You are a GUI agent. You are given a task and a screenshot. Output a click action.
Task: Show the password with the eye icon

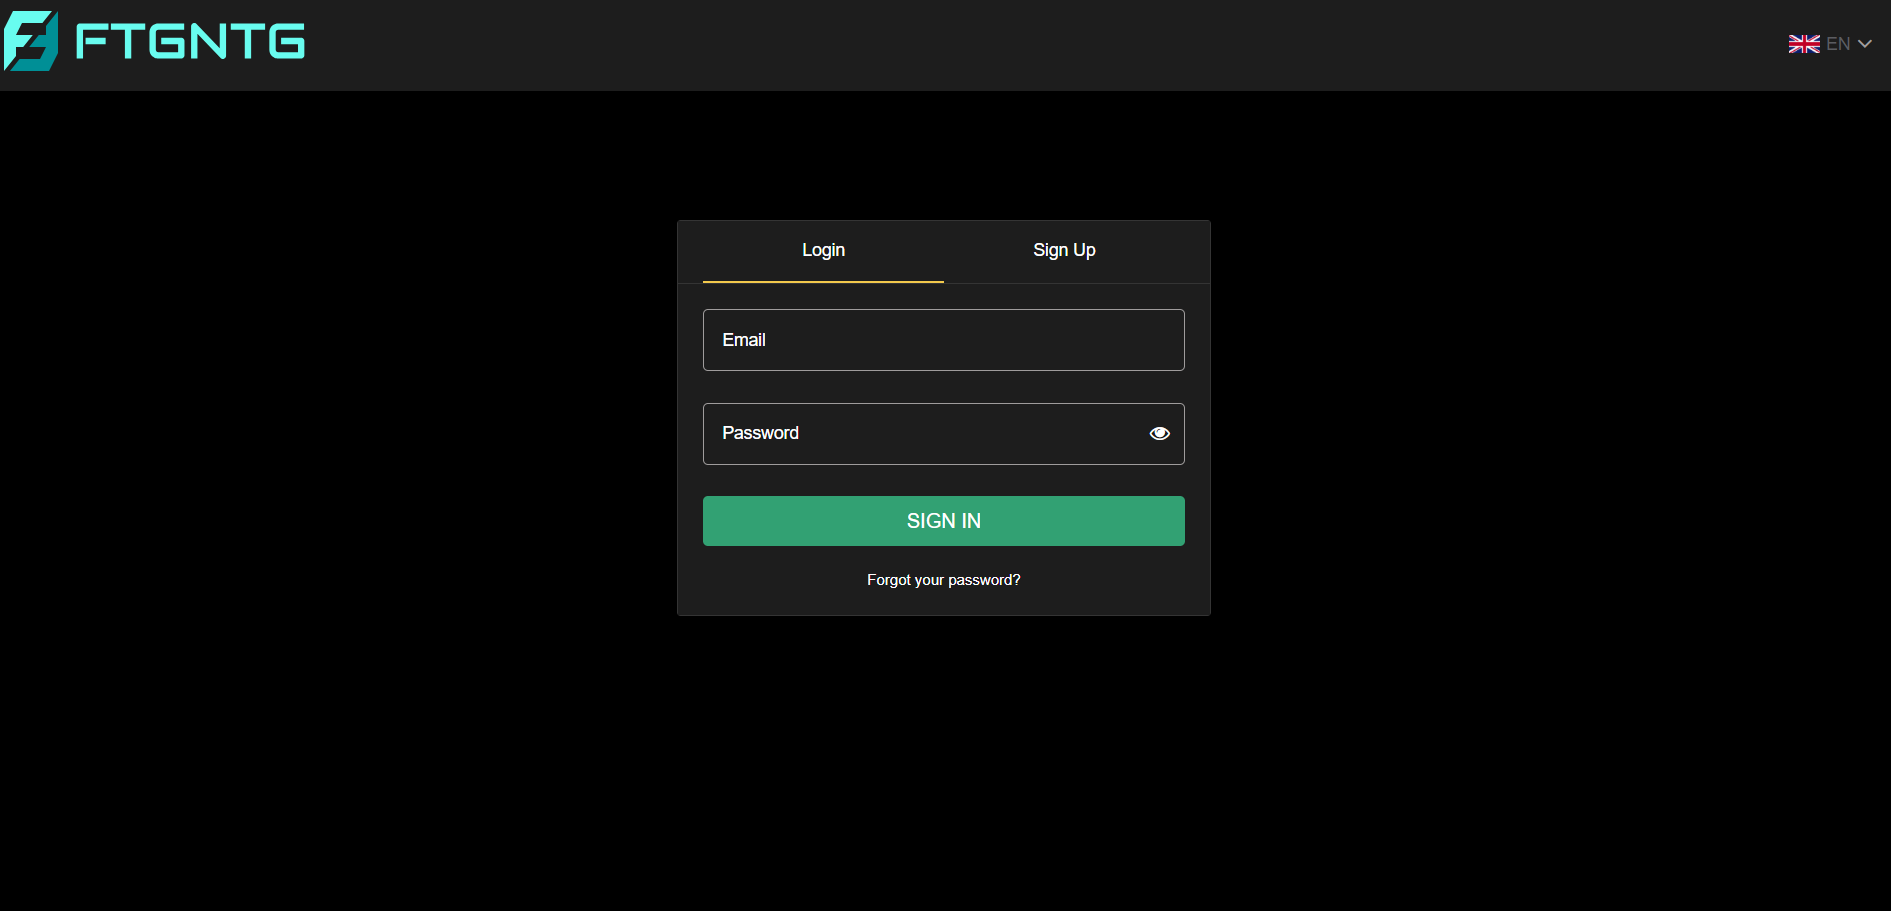(1159, 433)
